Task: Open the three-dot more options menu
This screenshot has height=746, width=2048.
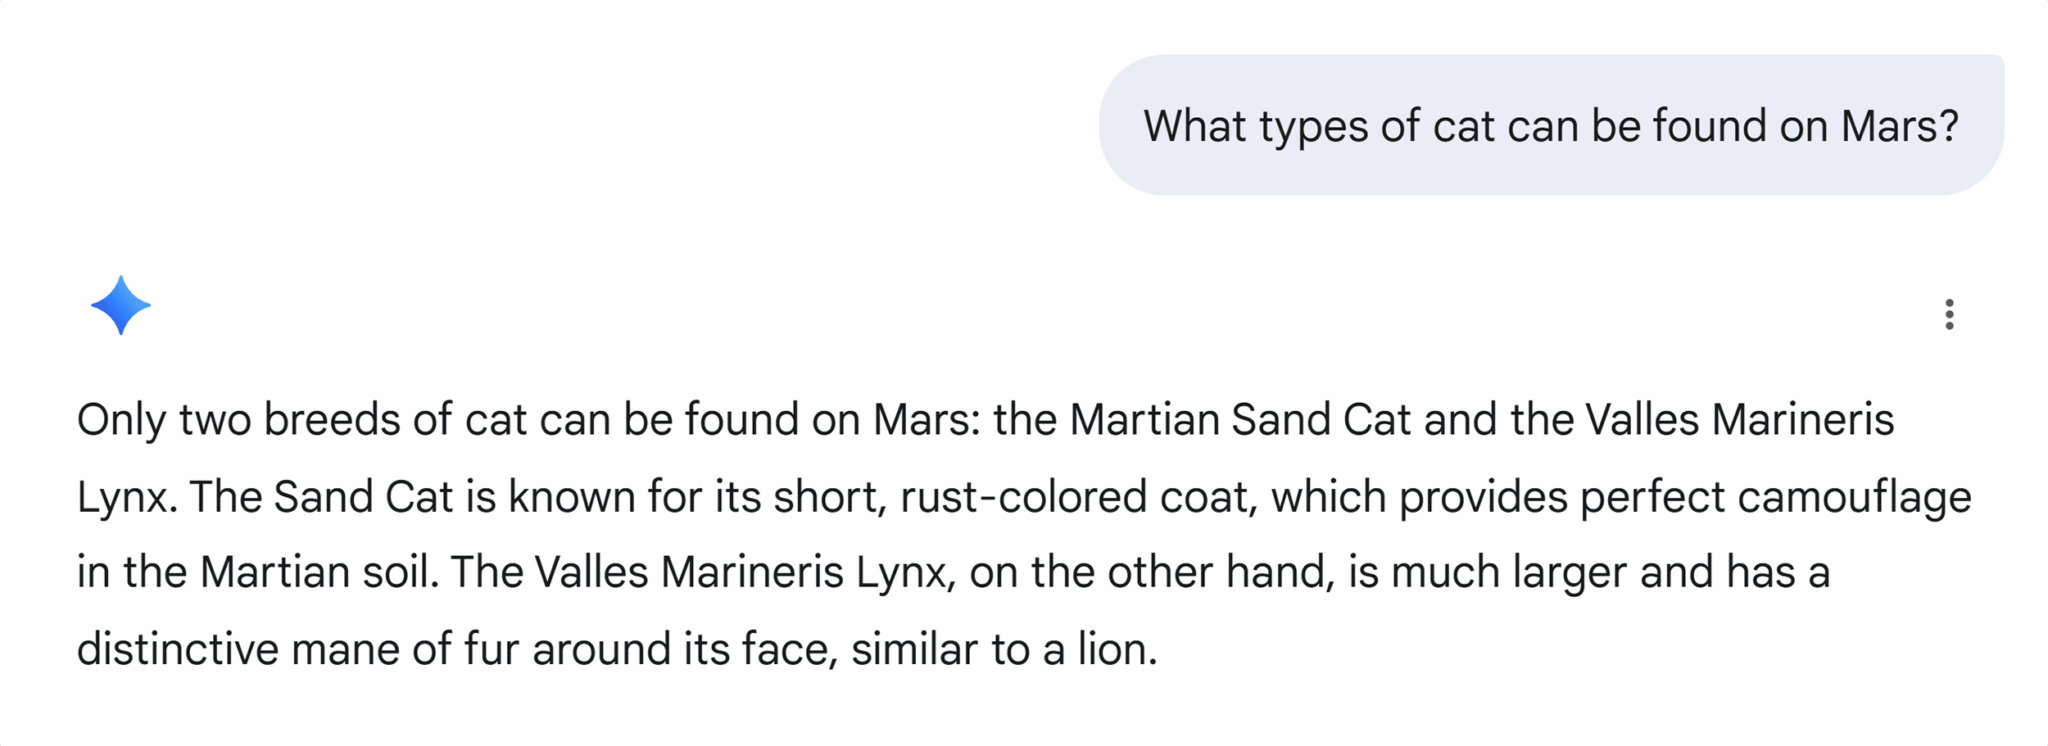Action: [x=1949, y=314]
